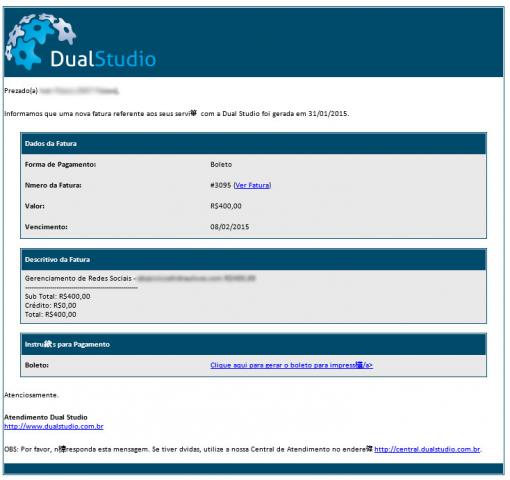The height and width of the screenshot is (480, 510).
Task: Click the Forma de Pagamento label
Action: click(x=60, y=165)
